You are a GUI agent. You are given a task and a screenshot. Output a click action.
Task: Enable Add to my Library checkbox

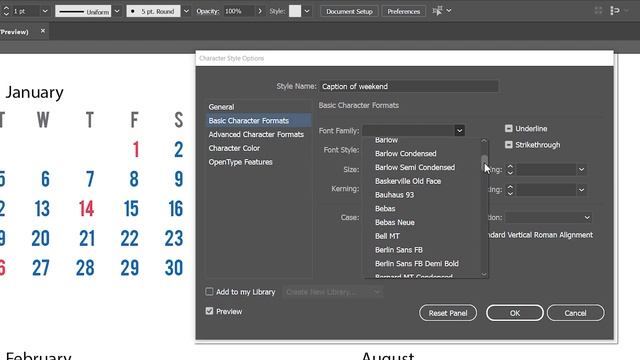pyautogui.click(x=209, y=291)
